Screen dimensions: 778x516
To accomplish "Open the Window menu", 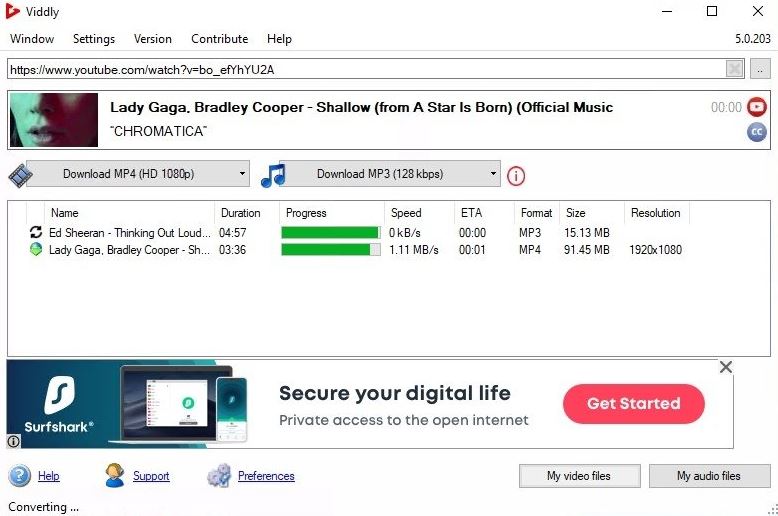I will tap(32, 39).
